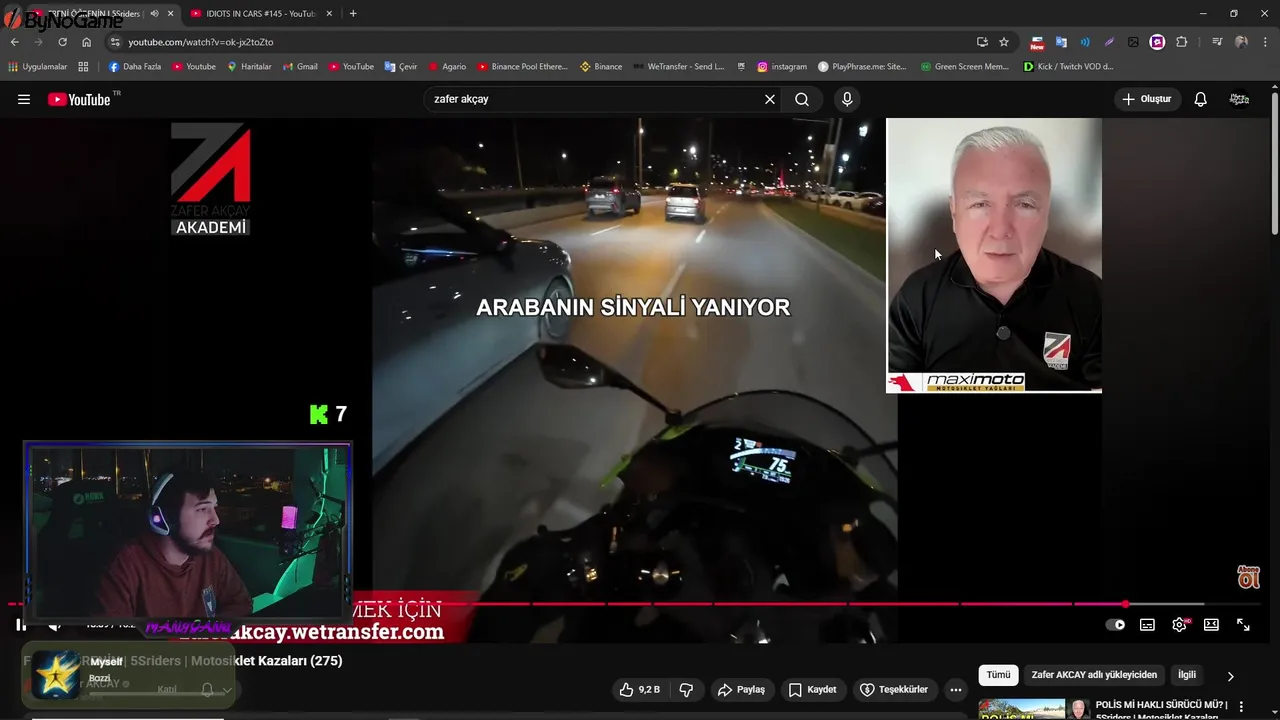Screen dimensions: 1280x720
Task: Mute the first tab via its speaker icon
Action: [154, 14]
